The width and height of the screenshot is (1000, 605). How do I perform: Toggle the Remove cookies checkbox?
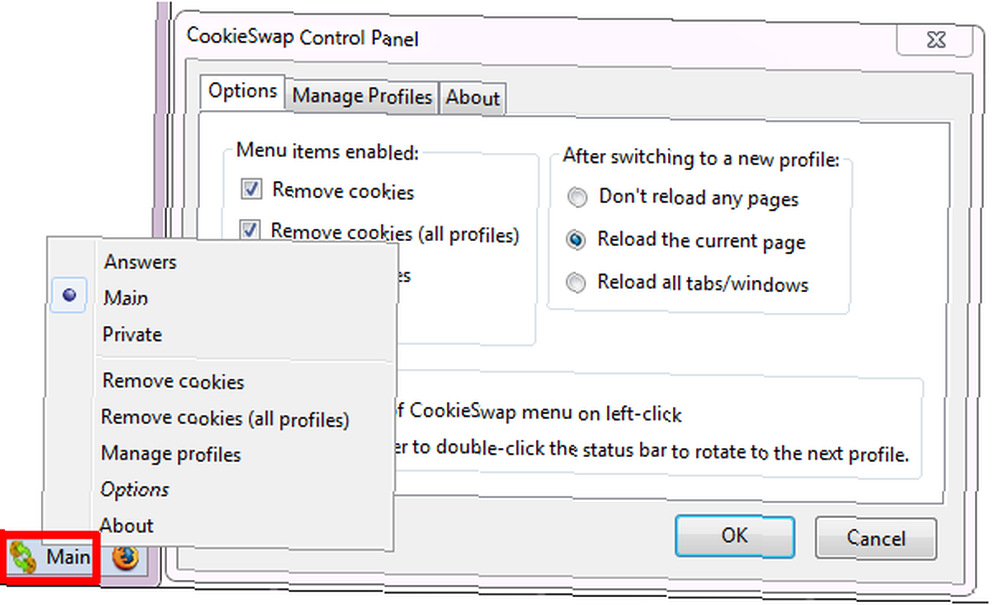point(251,189)
